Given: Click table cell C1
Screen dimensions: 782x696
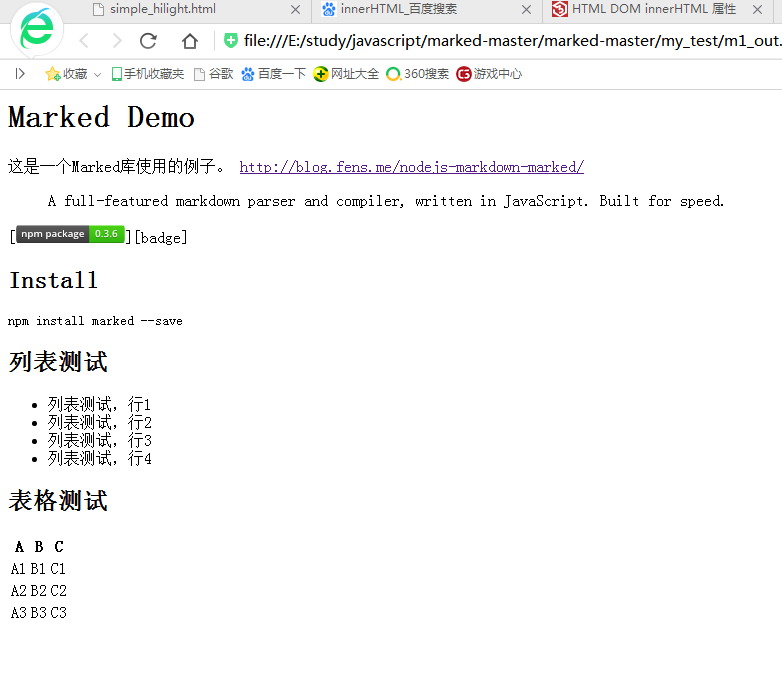Looking at the screenshot, I should point(58,569).
